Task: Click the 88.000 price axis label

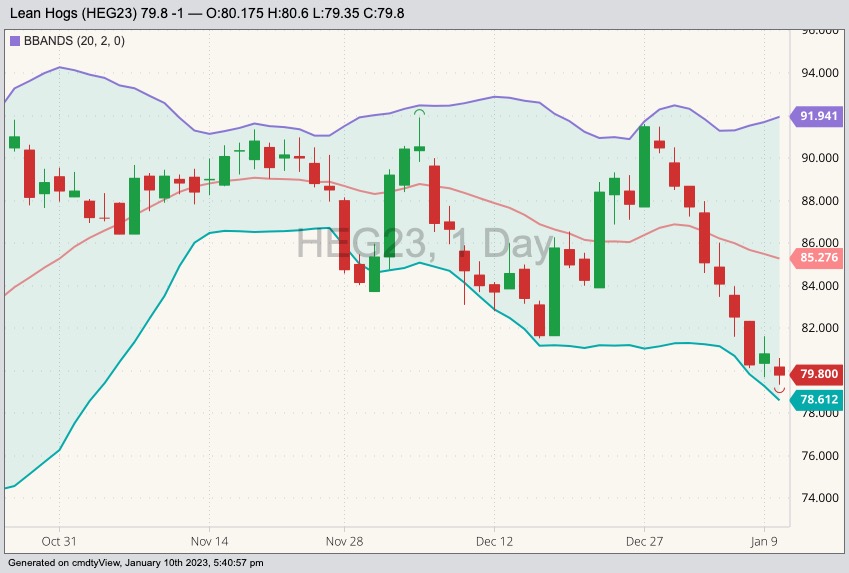Action: click(820, 200)
